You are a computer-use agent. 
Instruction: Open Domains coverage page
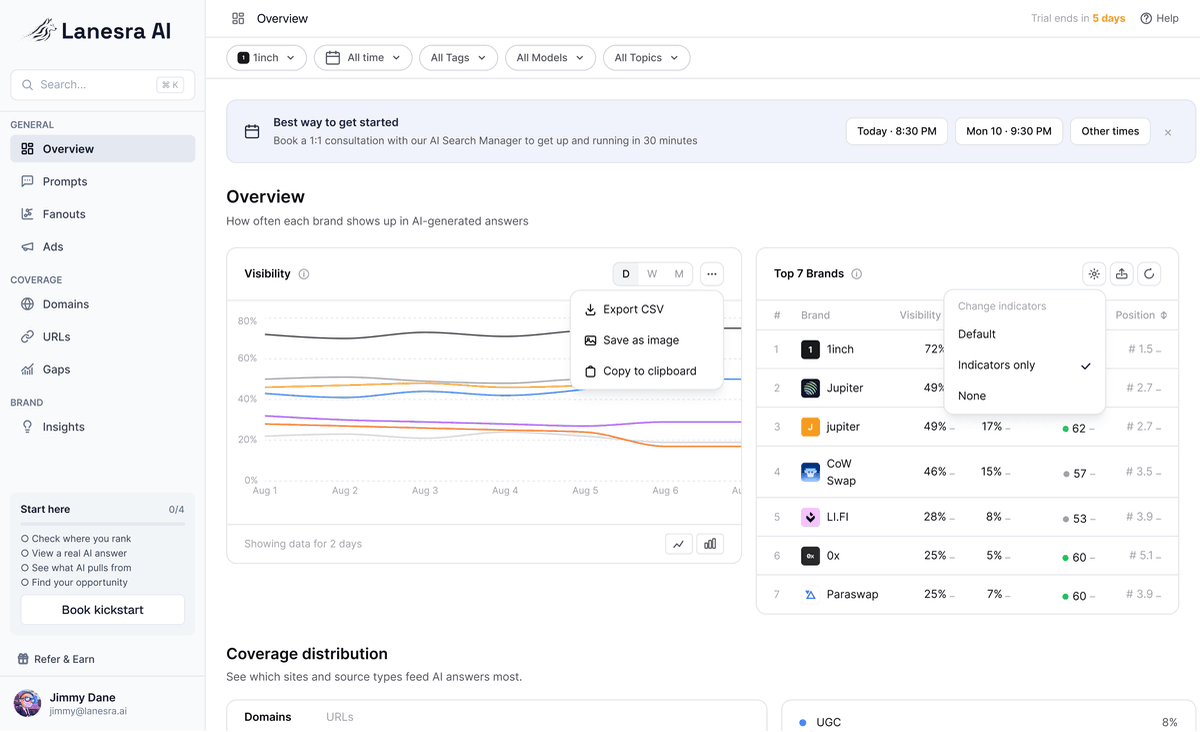(x=102, y=304)
